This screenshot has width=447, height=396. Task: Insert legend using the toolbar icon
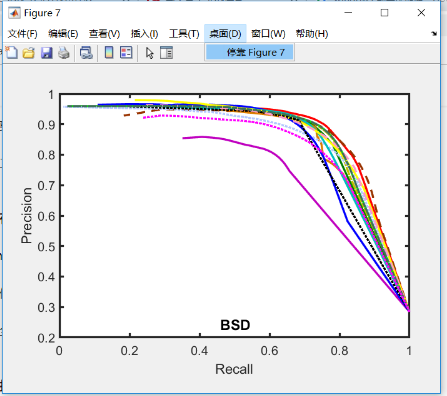click(x=126, y=53)
